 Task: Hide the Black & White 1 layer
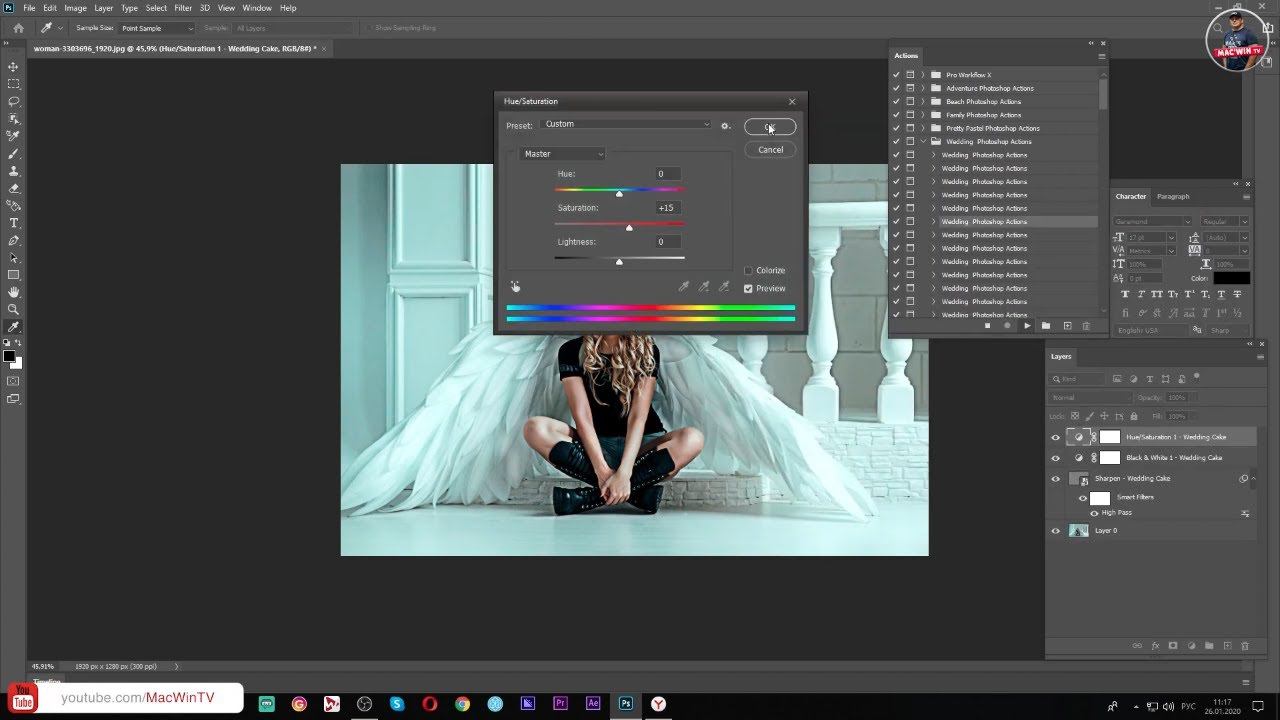pos(1055,458)
